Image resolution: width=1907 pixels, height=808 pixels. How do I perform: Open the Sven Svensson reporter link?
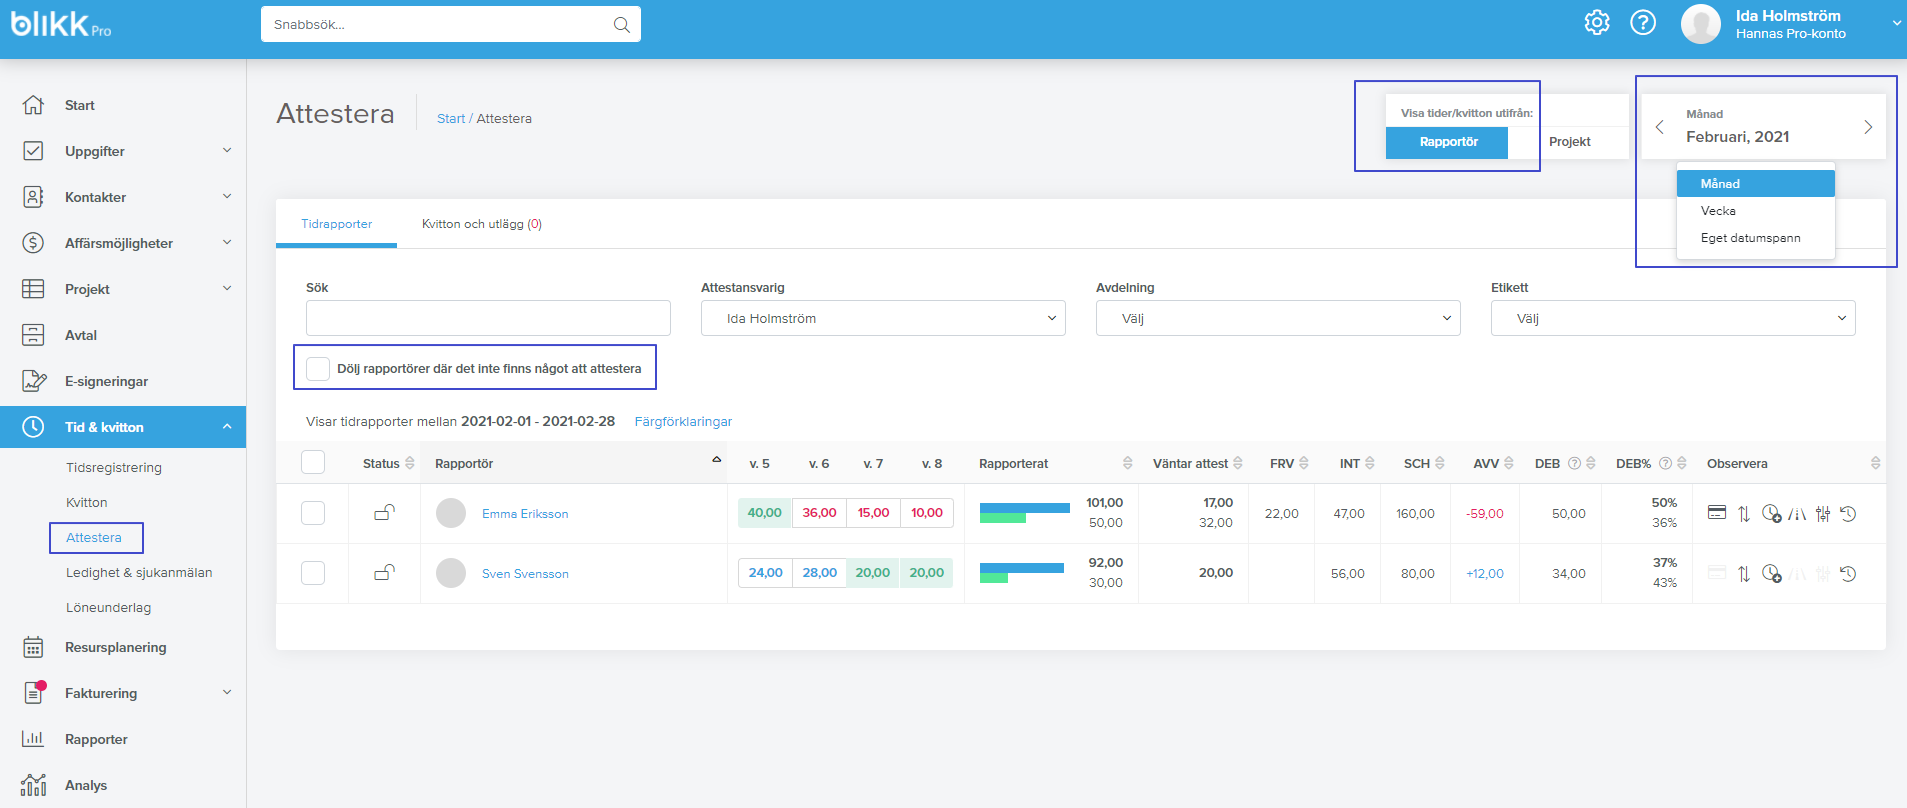pos(525,574)
